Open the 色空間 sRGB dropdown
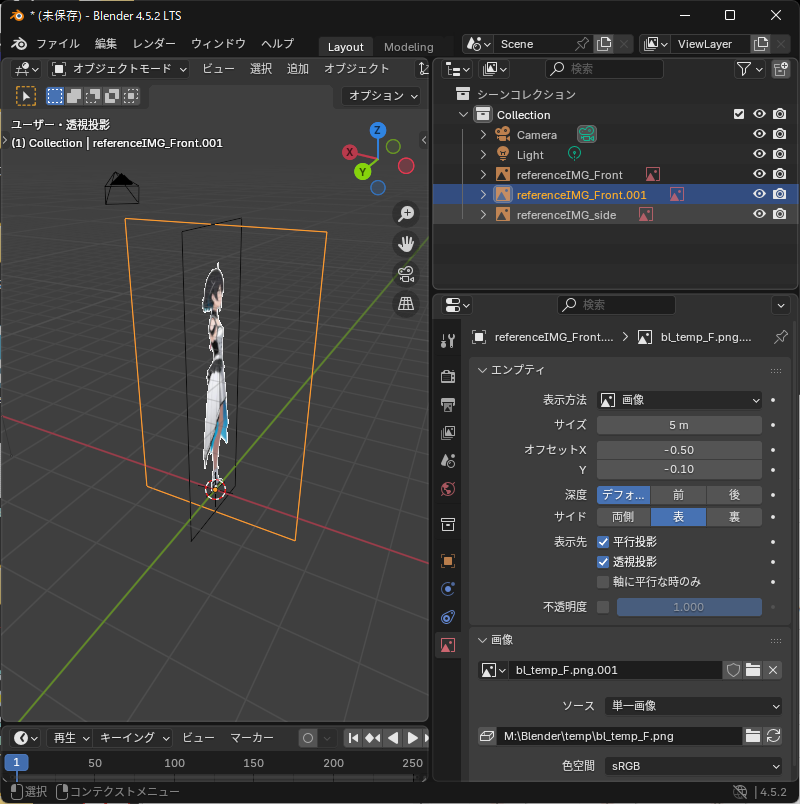This screenshot has width=800, height=804. [693, 766]
